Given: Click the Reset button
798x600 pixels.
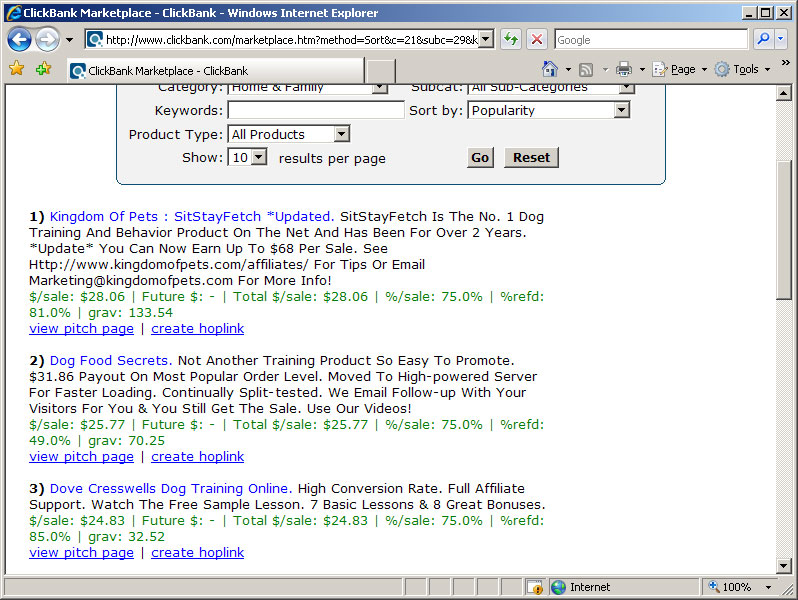Looking at the screenshot, I should [x=531, y=157].
